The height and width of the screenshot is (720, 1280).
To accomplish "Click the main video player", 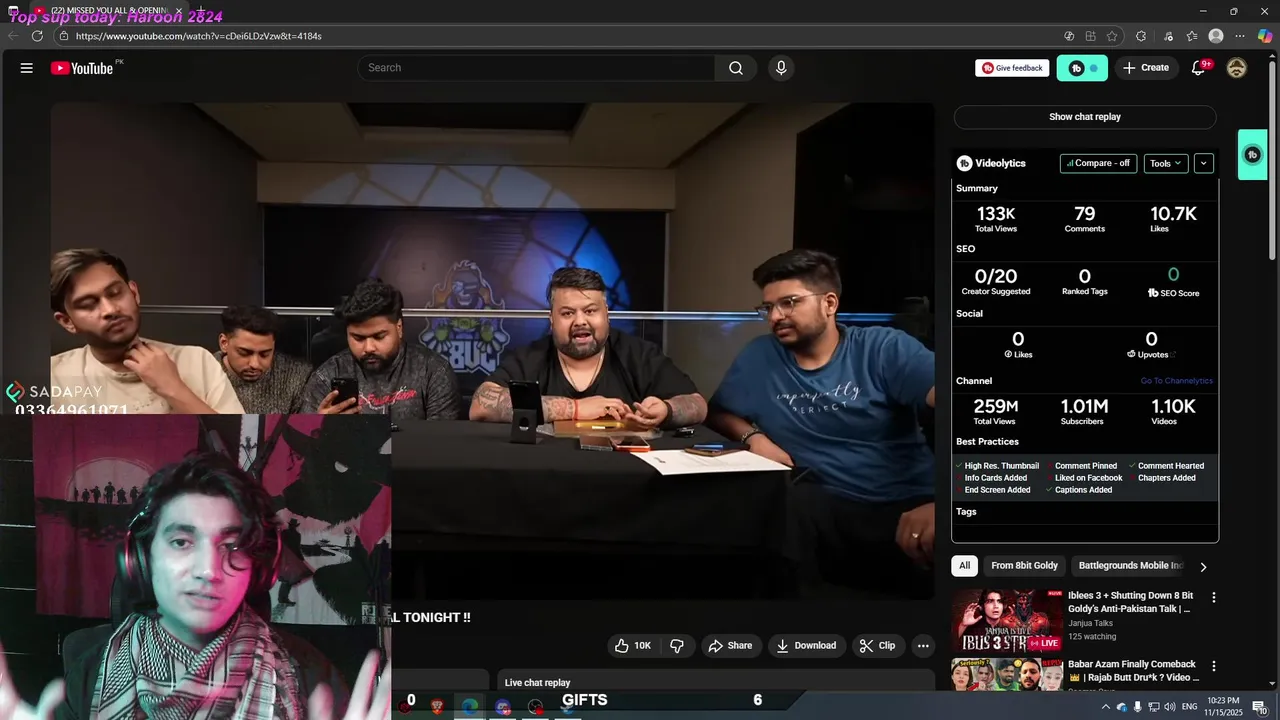I will (492, 350).
